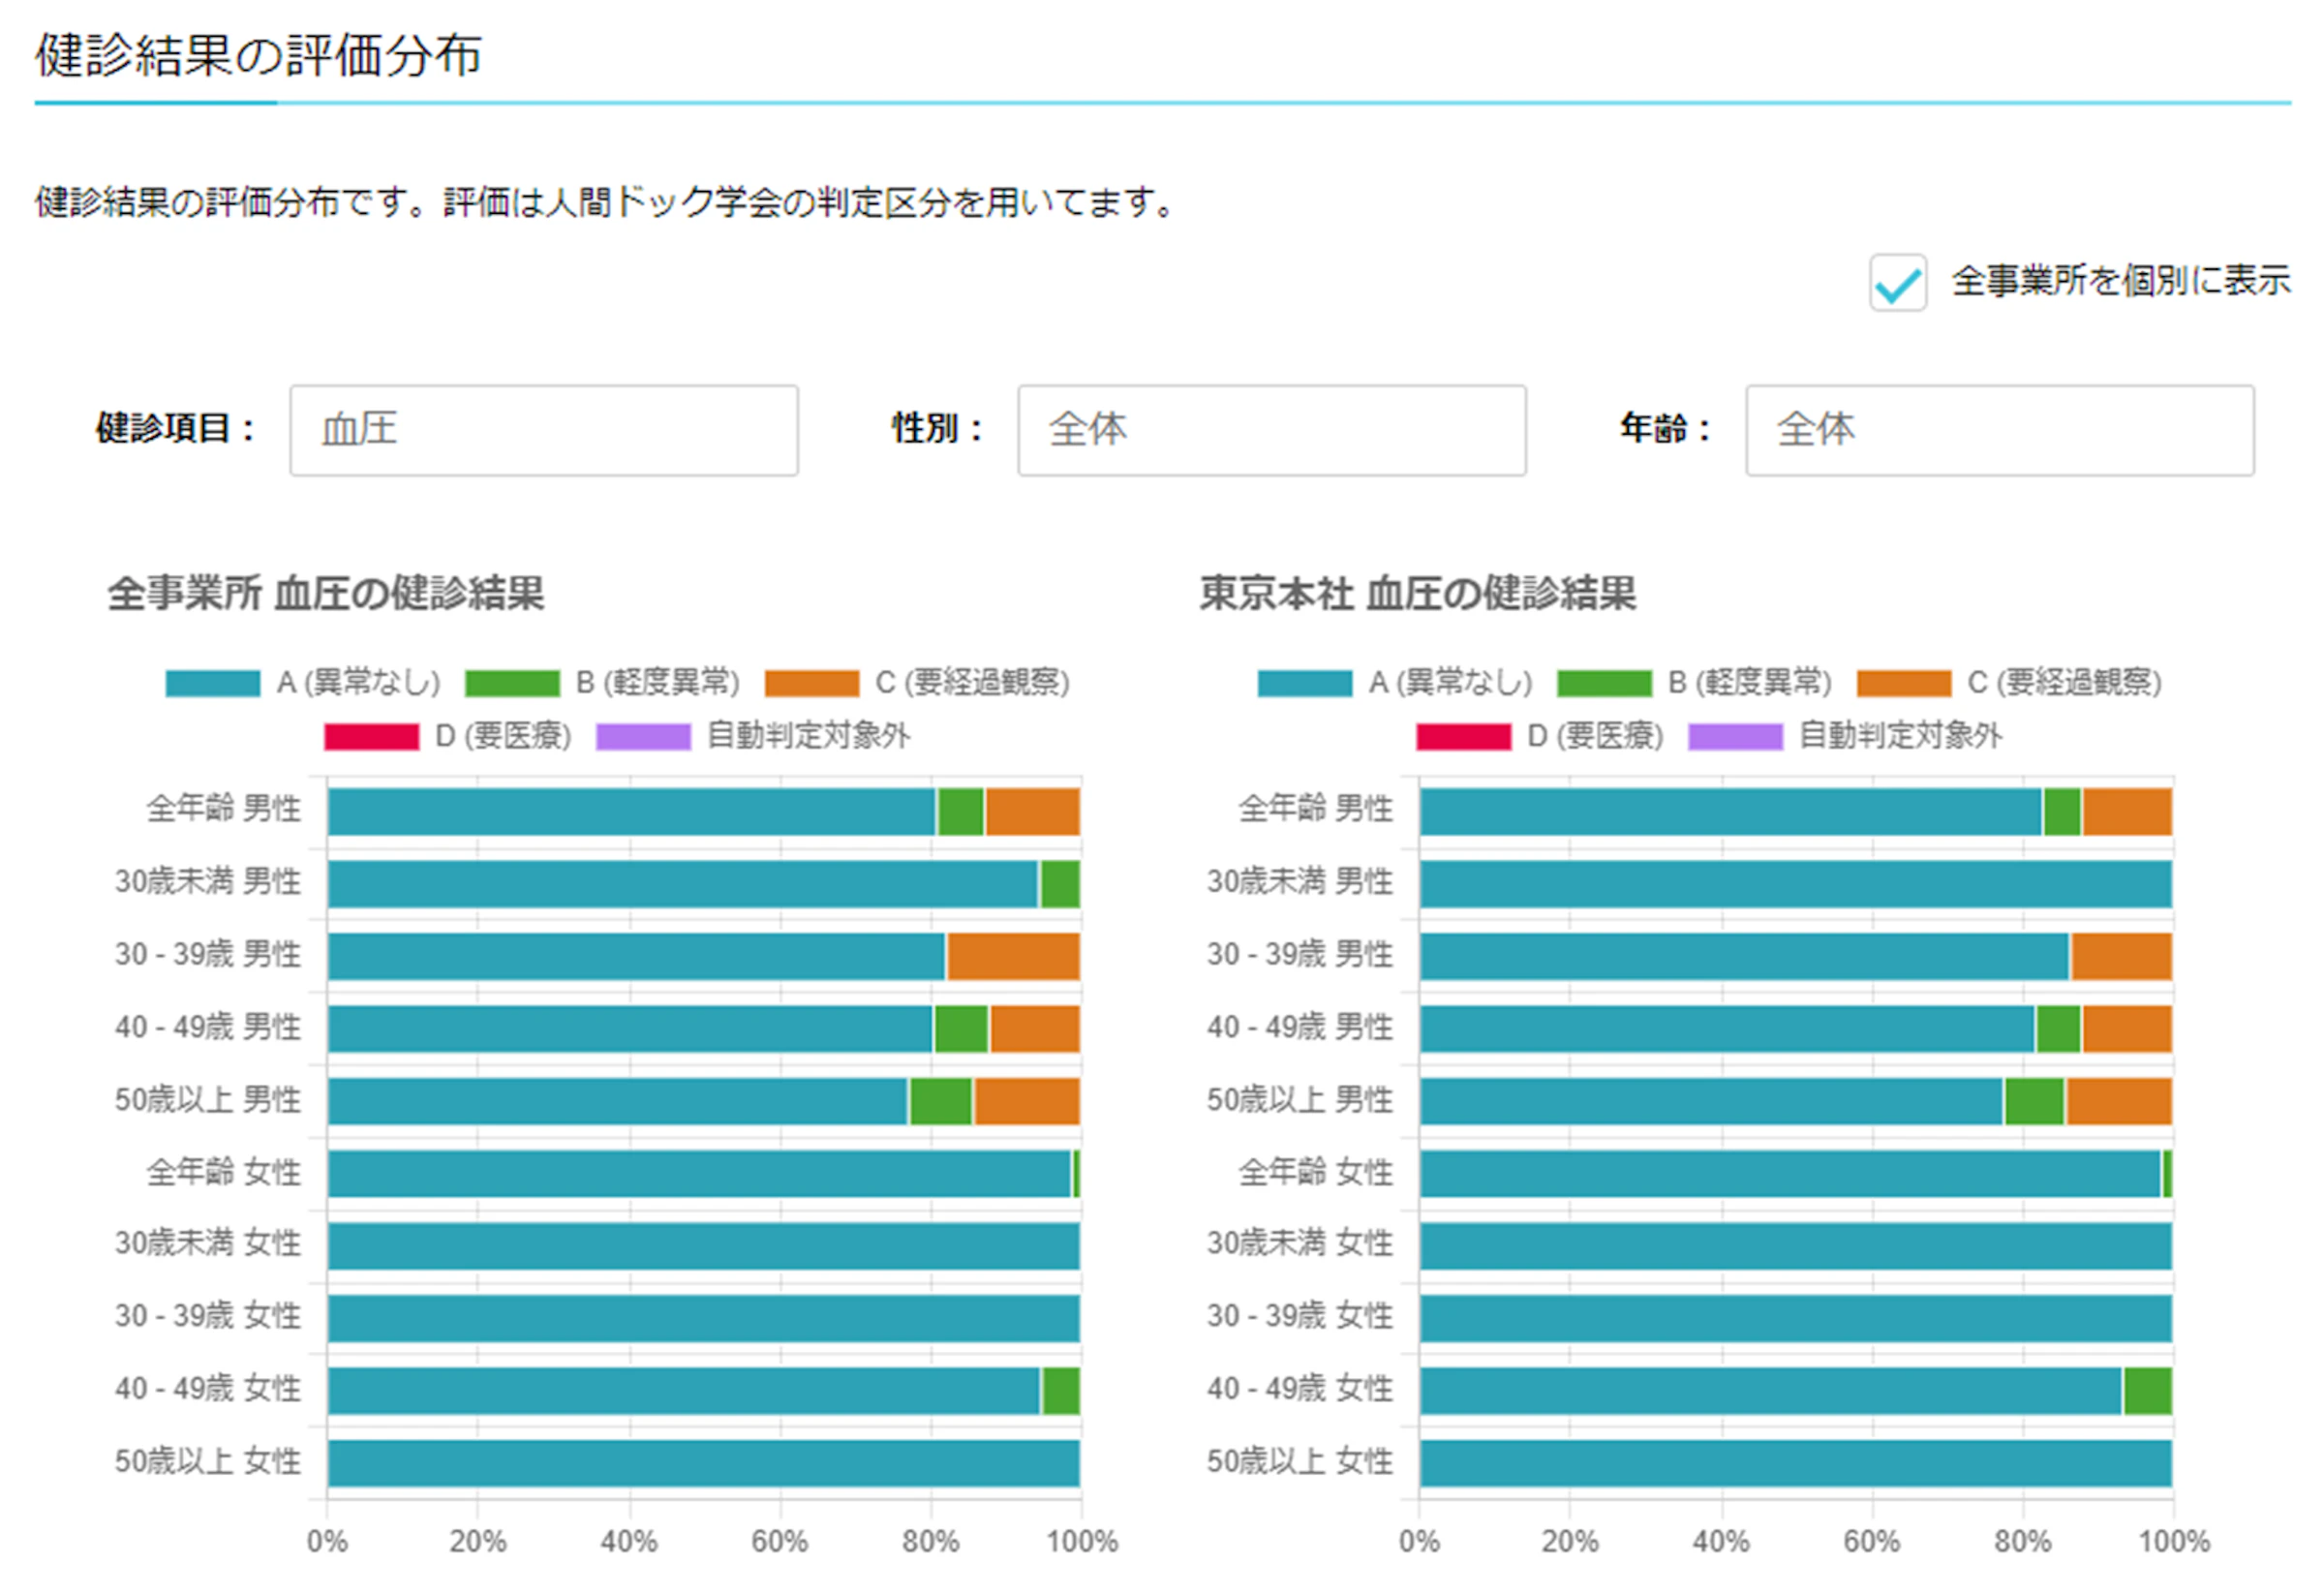The width and height of the screenshot is (2324, 1596).
Task: Click 30歳未満 女性 bar in 全事業所 chart
Action: point(704,1246)
